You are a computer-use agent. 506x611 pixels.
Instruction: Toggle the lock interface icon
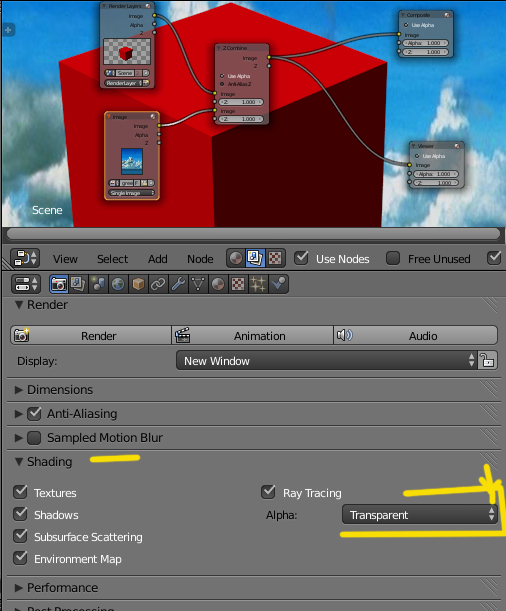pos(487,360)
